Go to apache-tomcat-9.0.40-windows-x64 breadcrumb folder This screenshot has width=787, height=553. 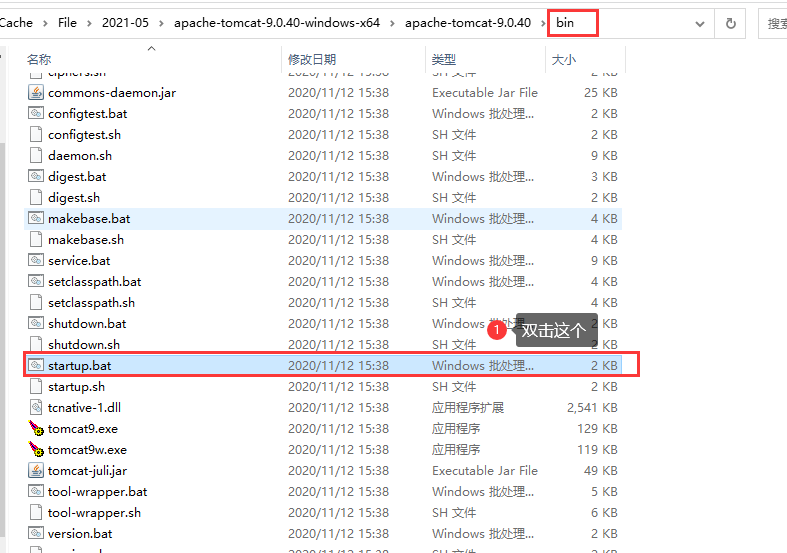(x=277, y=23)
